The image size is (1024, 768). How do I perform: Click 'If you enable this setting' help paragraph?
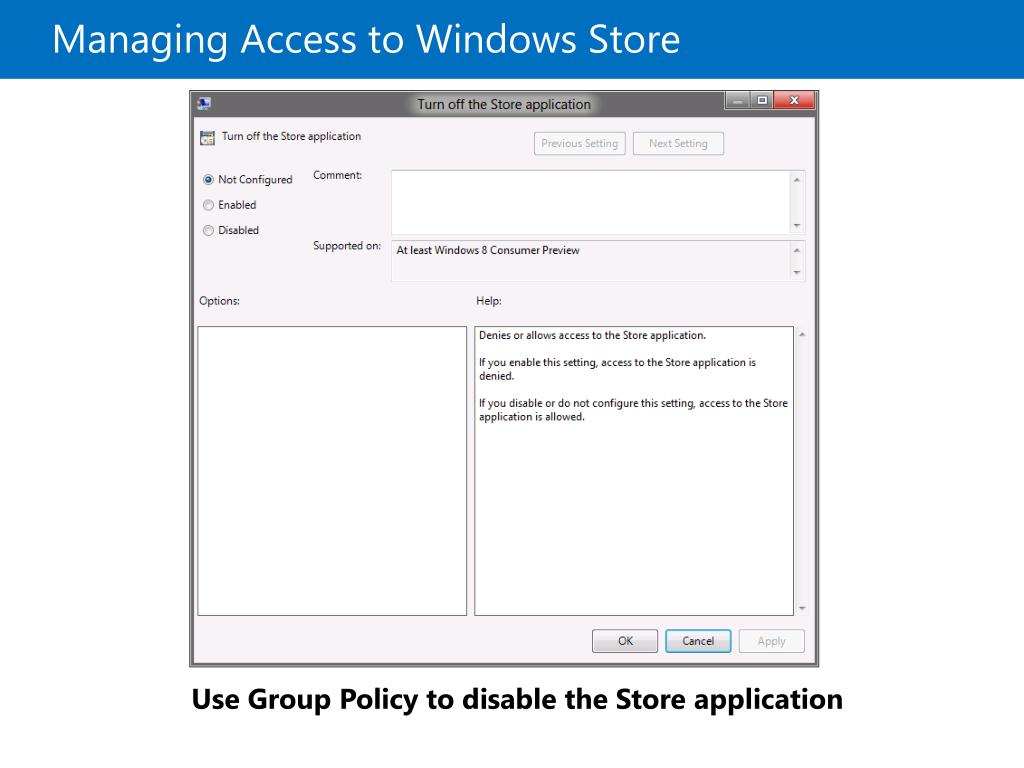point(617,369)
